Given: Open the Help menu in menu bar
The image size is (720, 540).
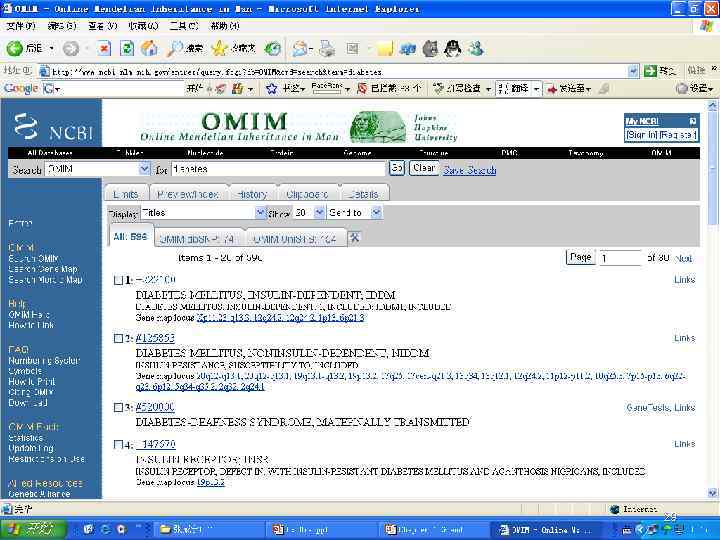Looking at the screenshot, I should 225,26.
